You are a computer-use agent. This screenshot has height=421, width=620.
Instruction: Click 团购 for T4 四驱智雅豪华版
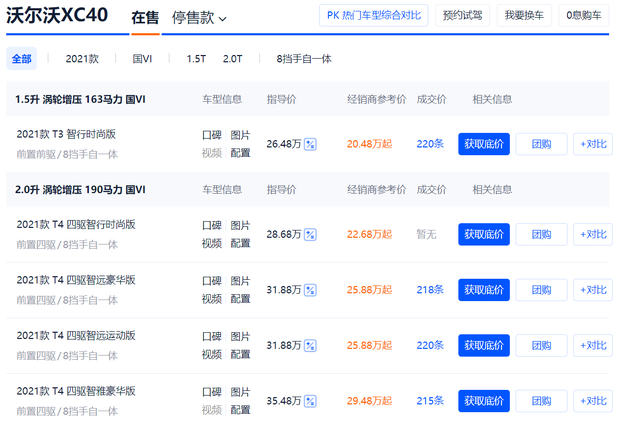coord(541,401)
